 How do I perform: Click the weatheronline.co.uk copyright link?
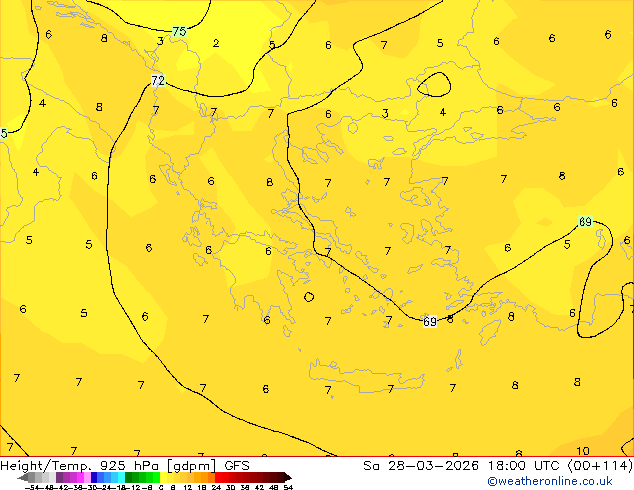tap(550, 481)
